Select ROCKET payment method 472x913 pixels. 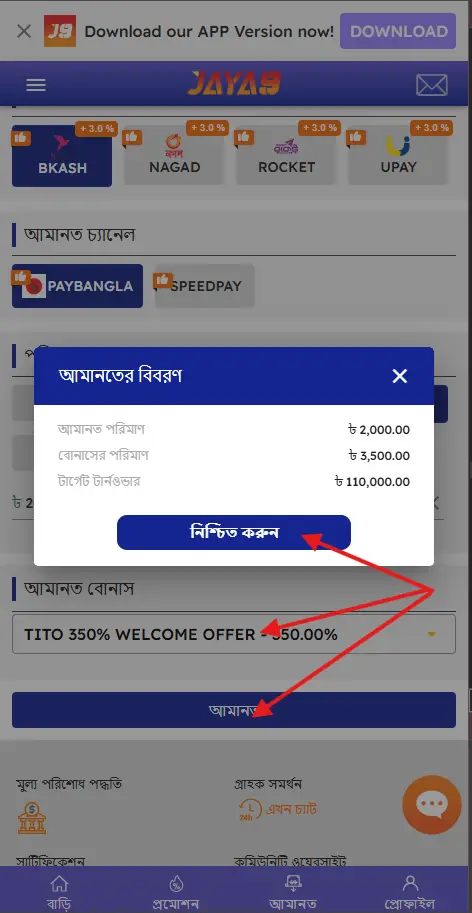(x=286, y=155)
